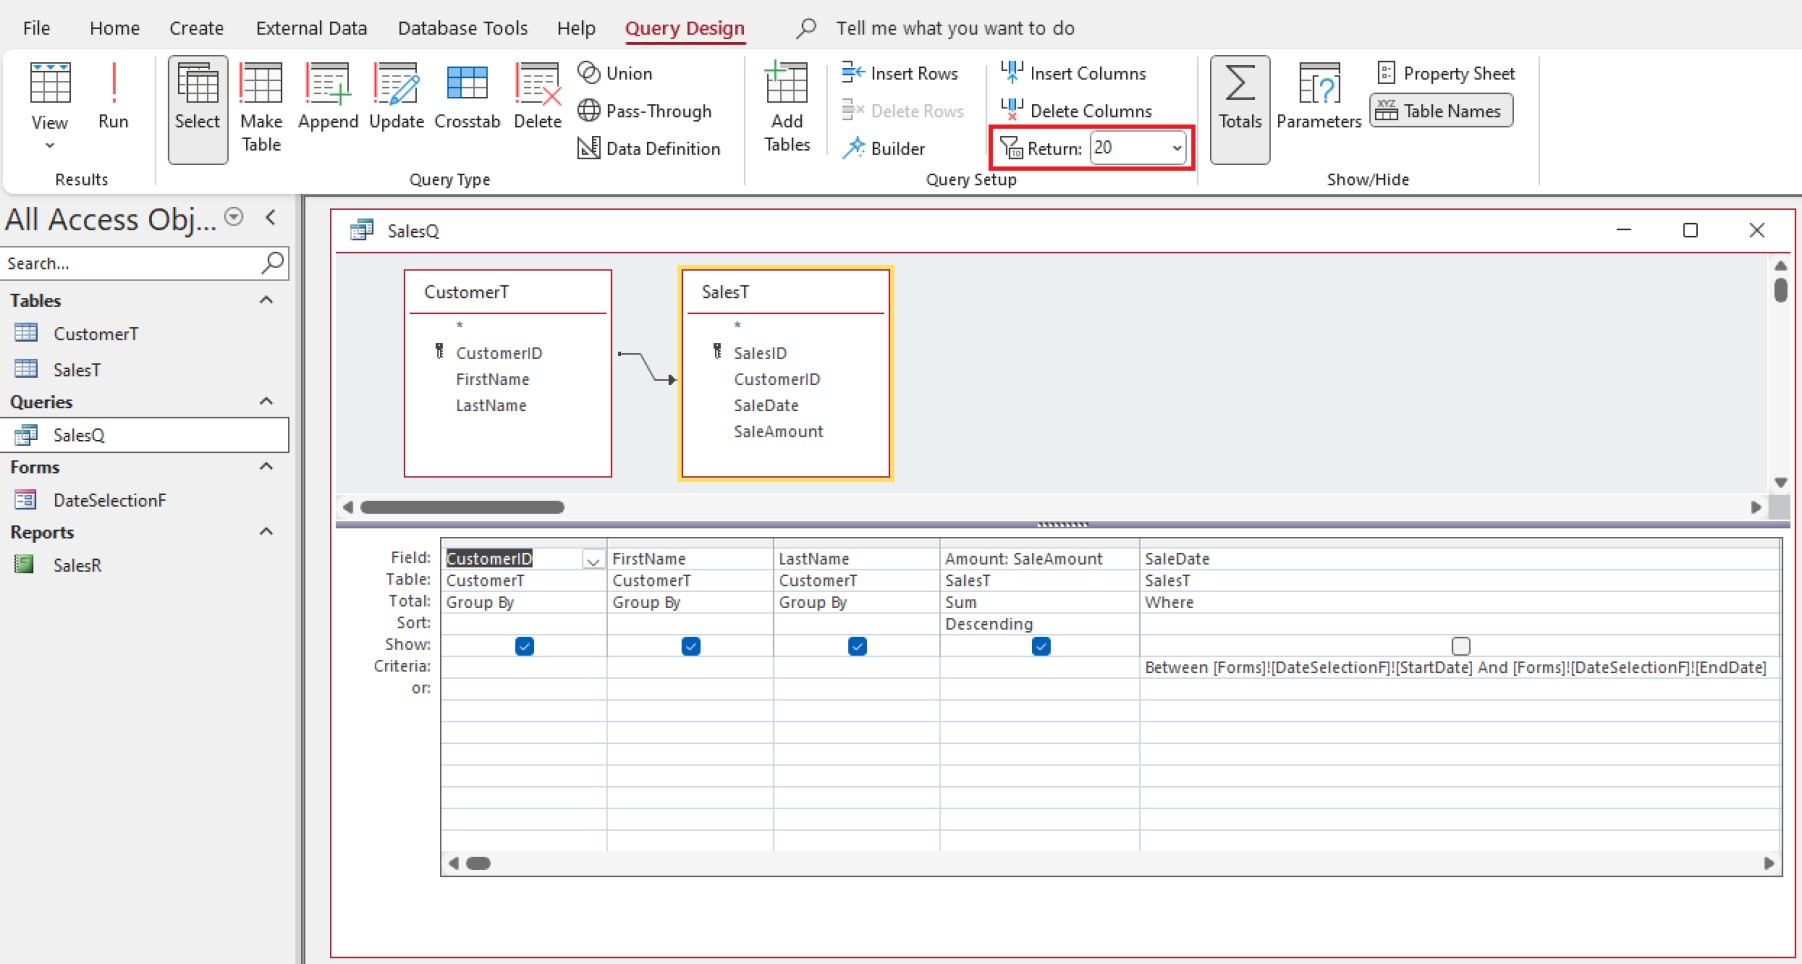The image size is (1802, 964).
Task: Click the Pass-Through query icon
Action: 589,110
